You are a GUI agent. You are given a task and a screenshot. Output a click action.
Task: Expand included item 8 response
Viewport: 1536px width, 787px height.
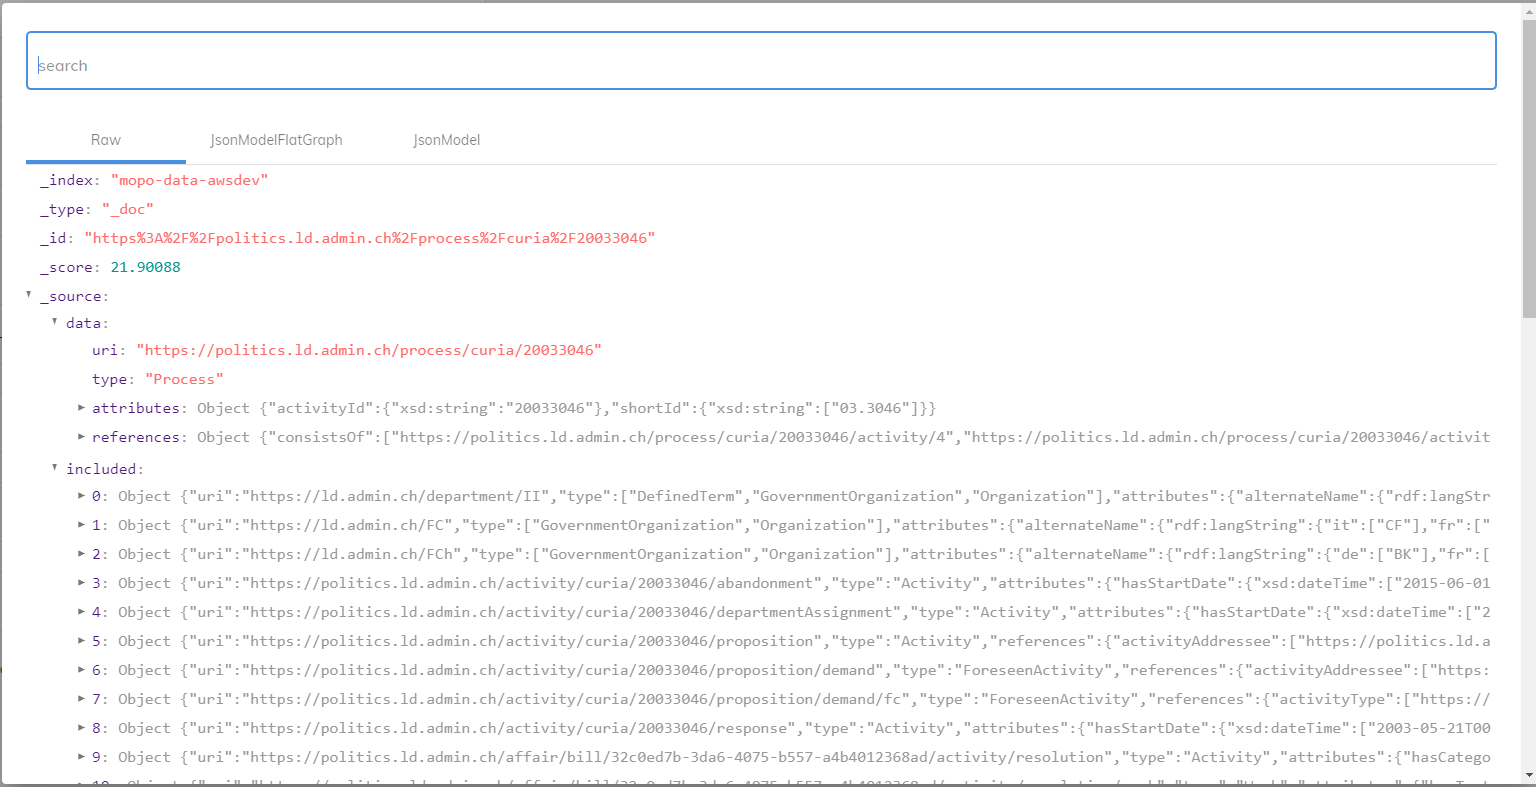pyautogui.click(x=81, y=728)
